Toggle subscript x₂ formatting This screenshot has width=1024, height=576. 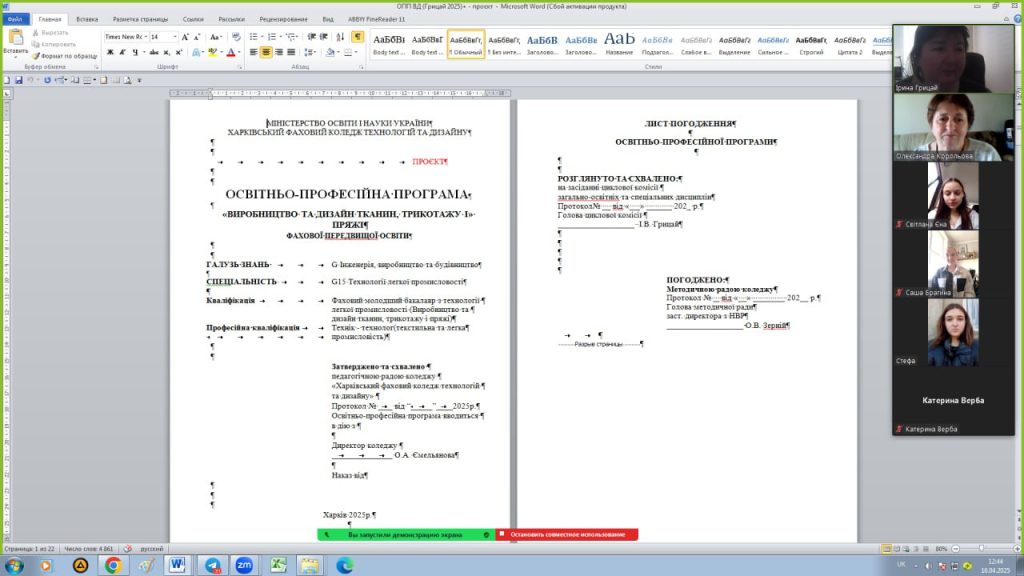point(167,52)
